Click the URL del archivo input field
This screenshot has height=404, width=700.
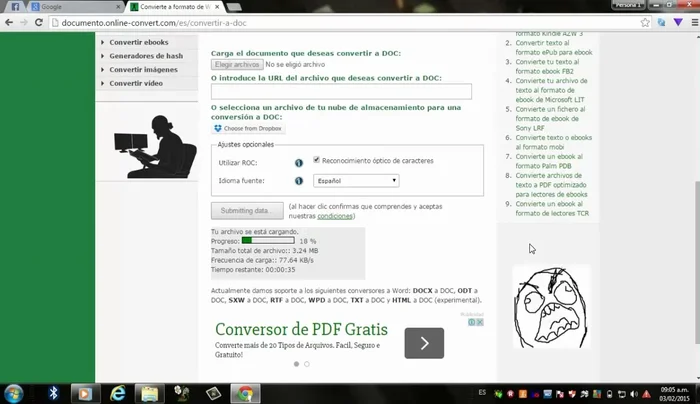pyautogui.click(x=341, y=92)
